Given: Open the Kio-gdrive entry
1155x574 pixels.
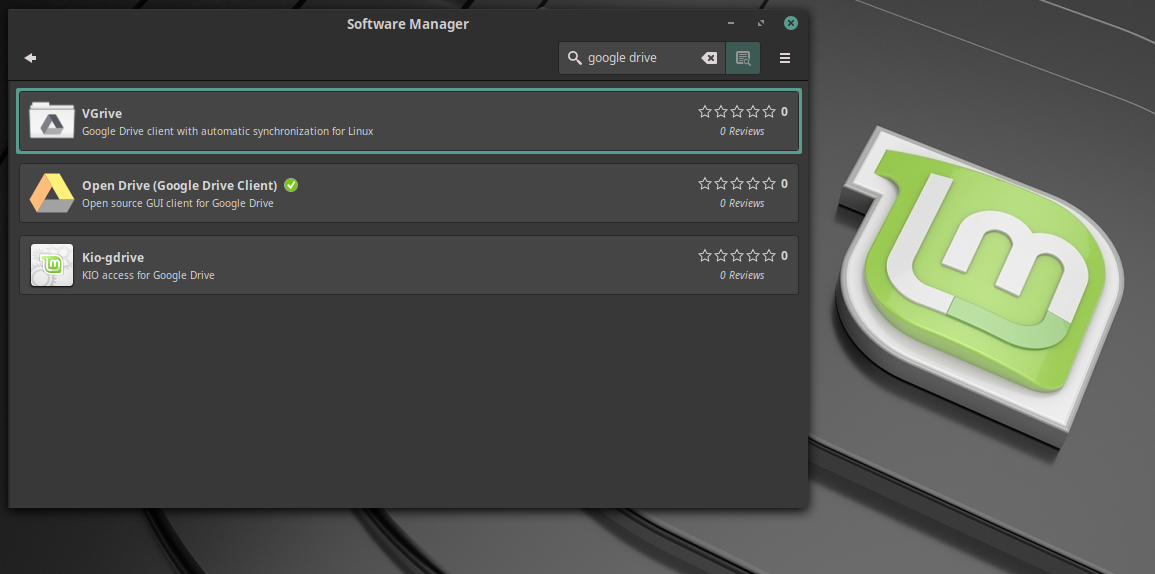Looking at the screenshot, I should tap(409, 265).
